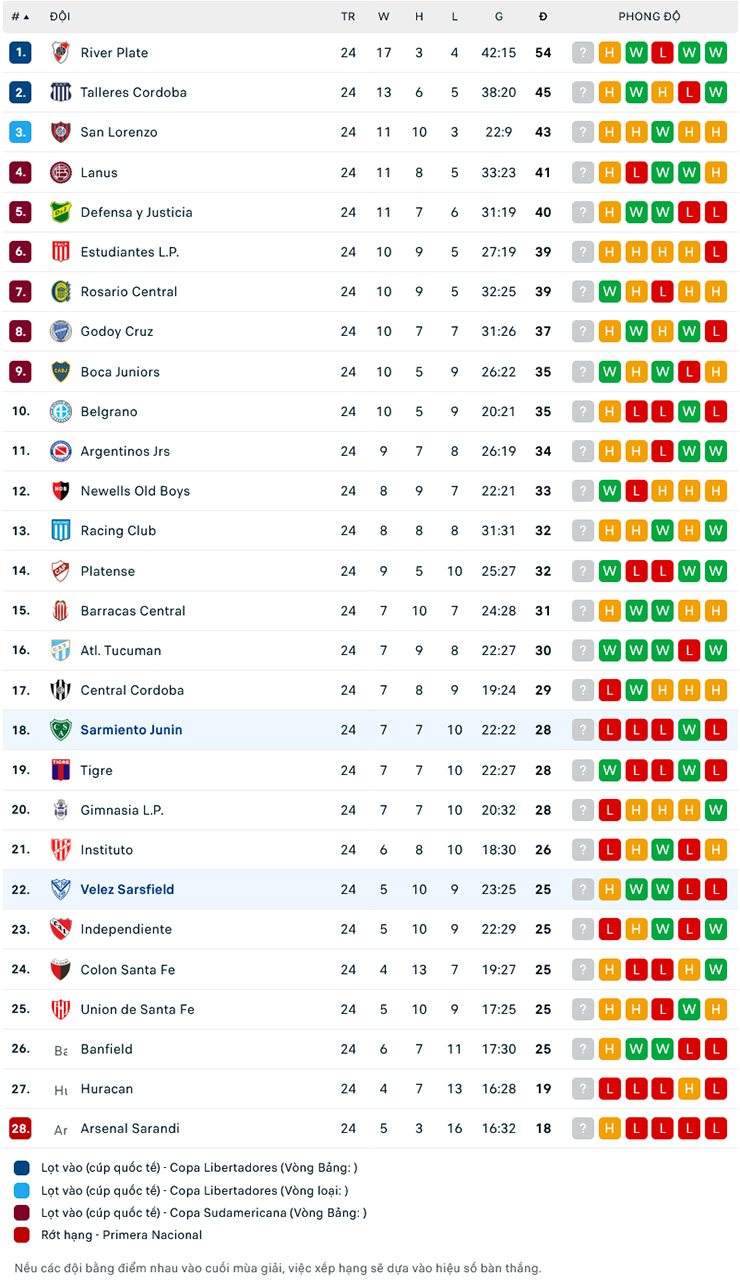Toggle the hidden result marker for Instituto
The image size is (740, 1287).
(x=583, y=849)
